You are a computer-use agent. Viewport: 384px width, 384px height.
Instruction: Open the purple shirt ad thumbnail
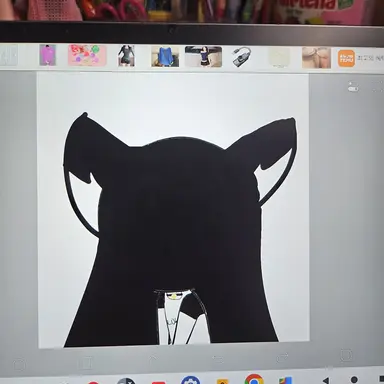(x=48, y=55)
